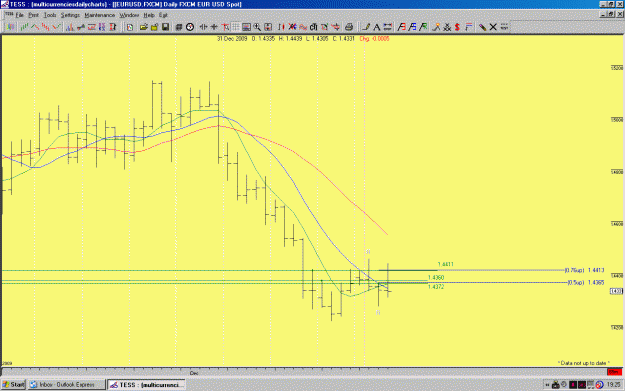Screen dimensions: 625x391
Task: Open the Maintenance menu
Action: (x=100, y=15)
